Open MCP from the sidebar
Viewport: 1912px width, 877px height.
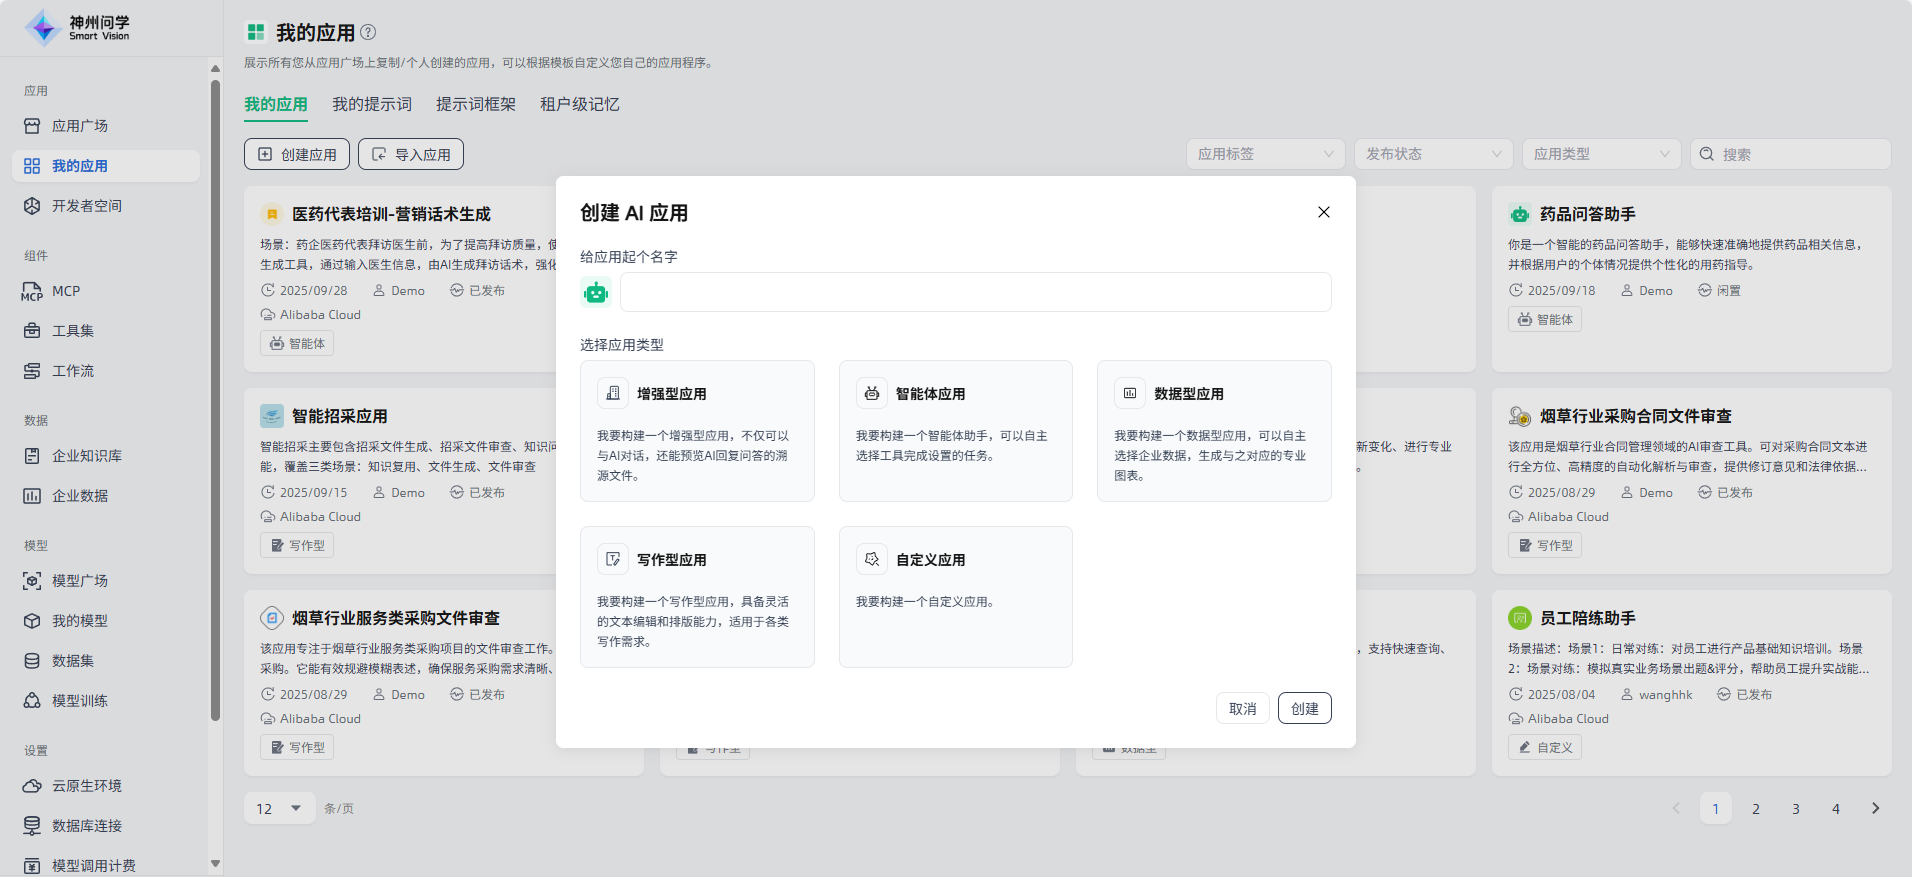pyautogui.click(x=66, y=291)
